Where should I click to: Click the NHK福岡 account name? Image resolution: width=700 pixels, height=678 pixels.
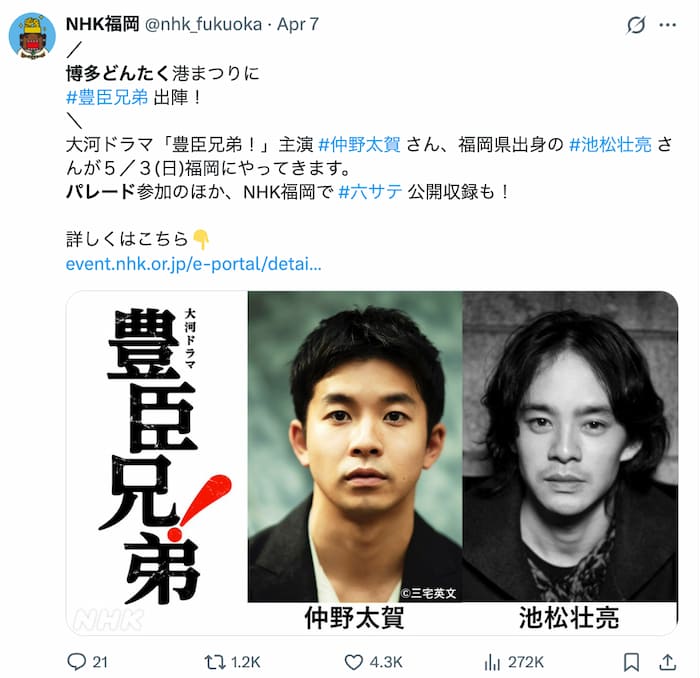(103, 24)
